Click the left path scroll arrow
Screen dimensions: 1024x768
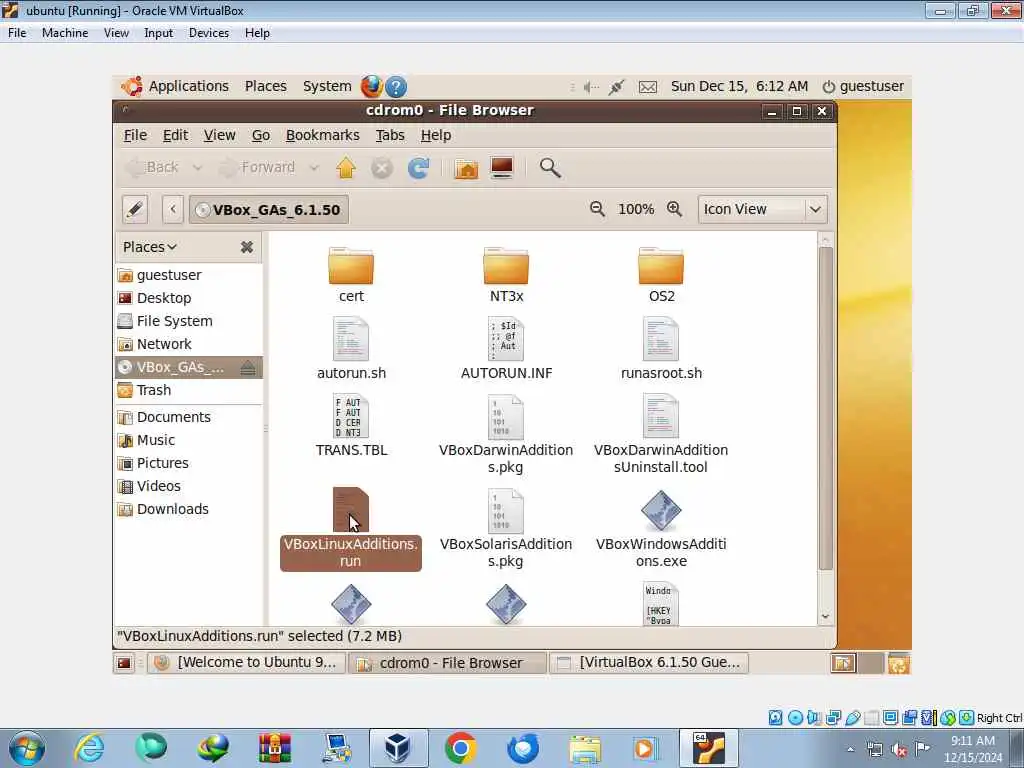173,210
